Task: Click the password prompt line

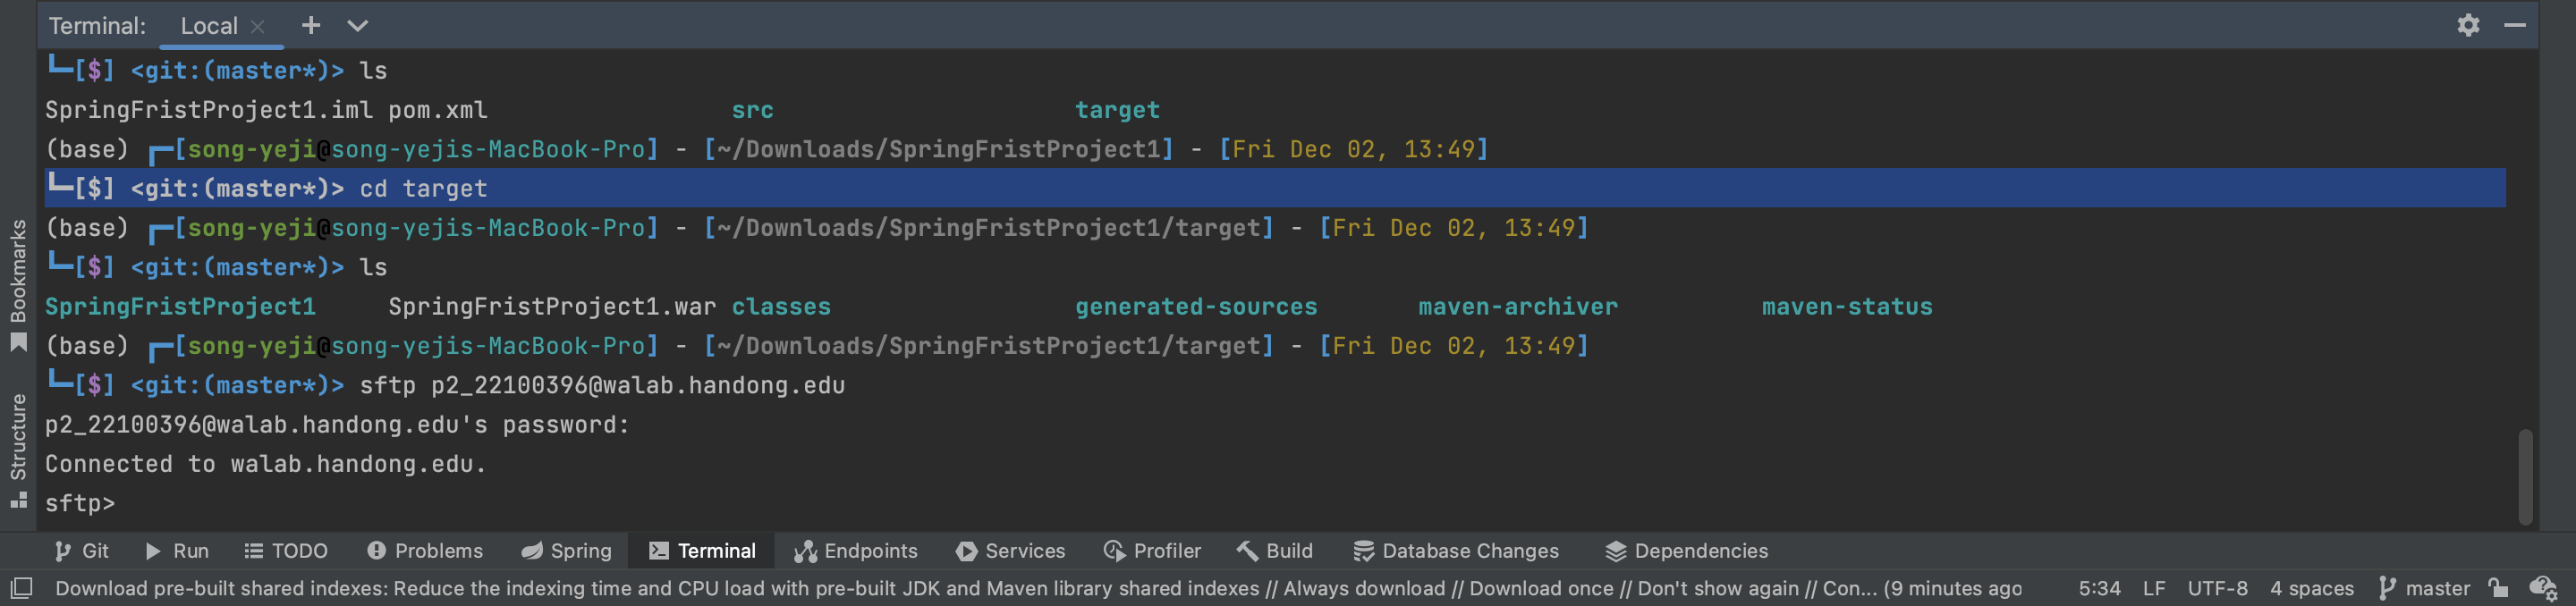Action: [337, 425]
